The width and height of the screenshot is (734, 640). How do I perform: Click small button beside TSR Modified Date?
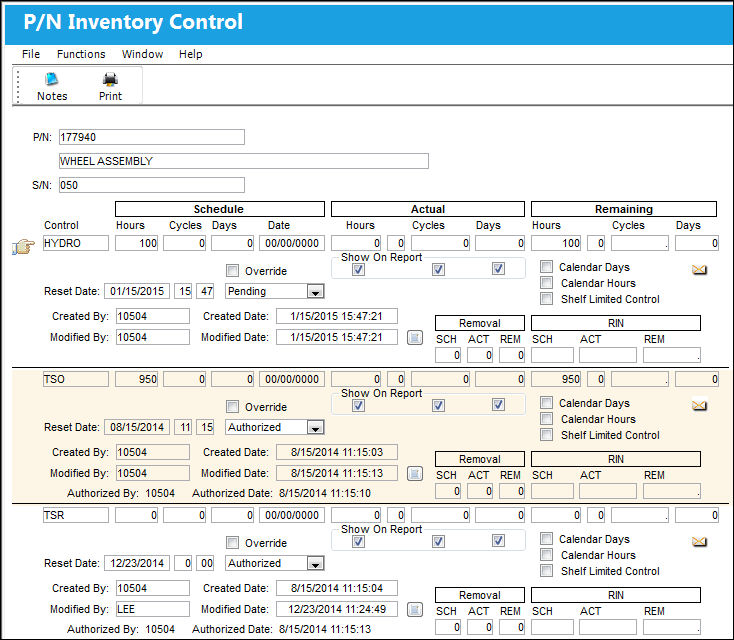(x=415, y=609)
